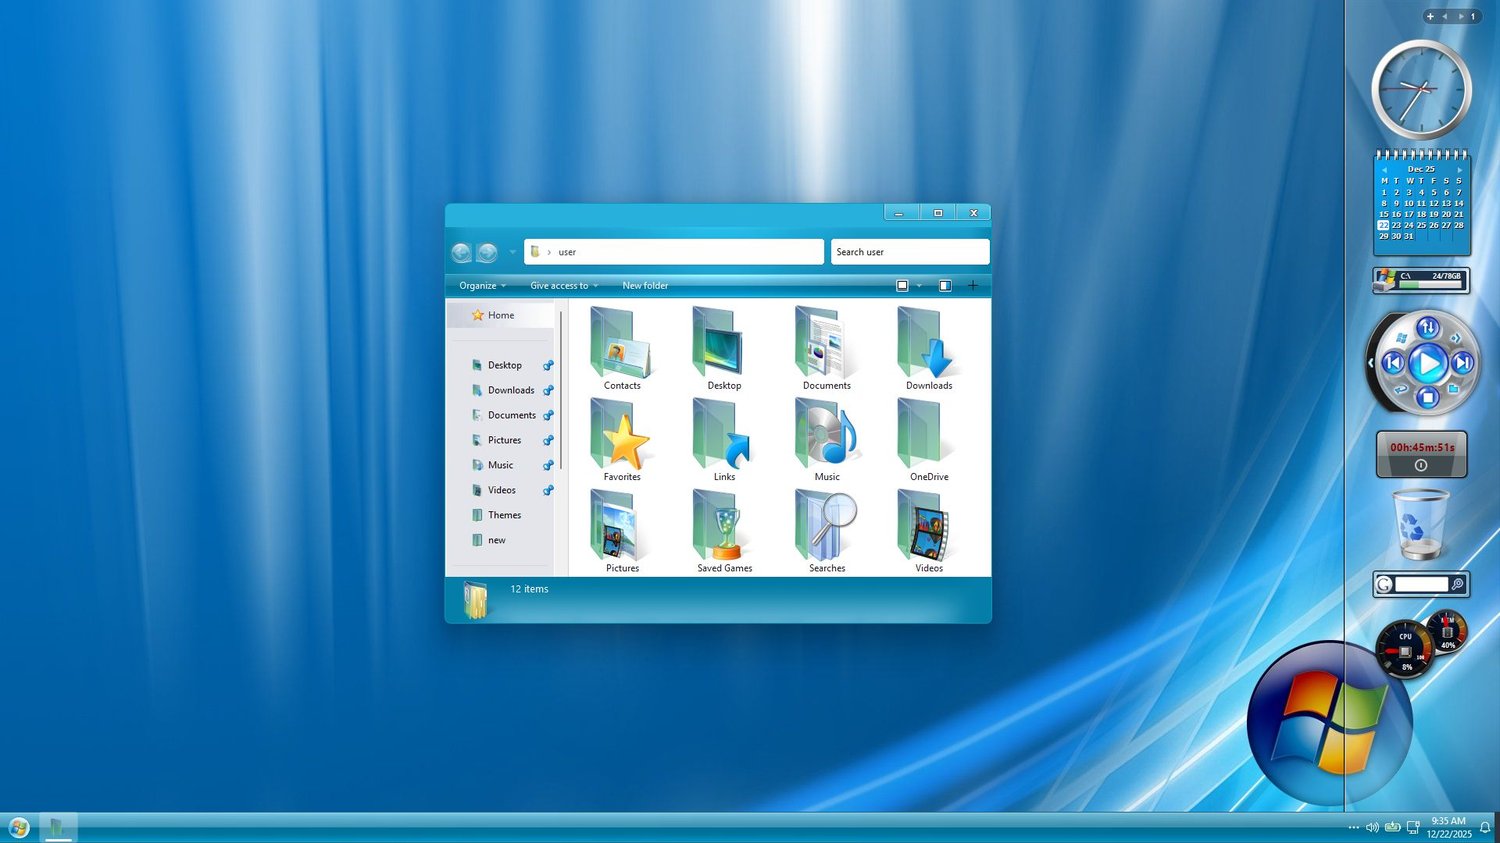
Task: Toggle the pin next to Pictures in sidebar
Action: (548, 441)
